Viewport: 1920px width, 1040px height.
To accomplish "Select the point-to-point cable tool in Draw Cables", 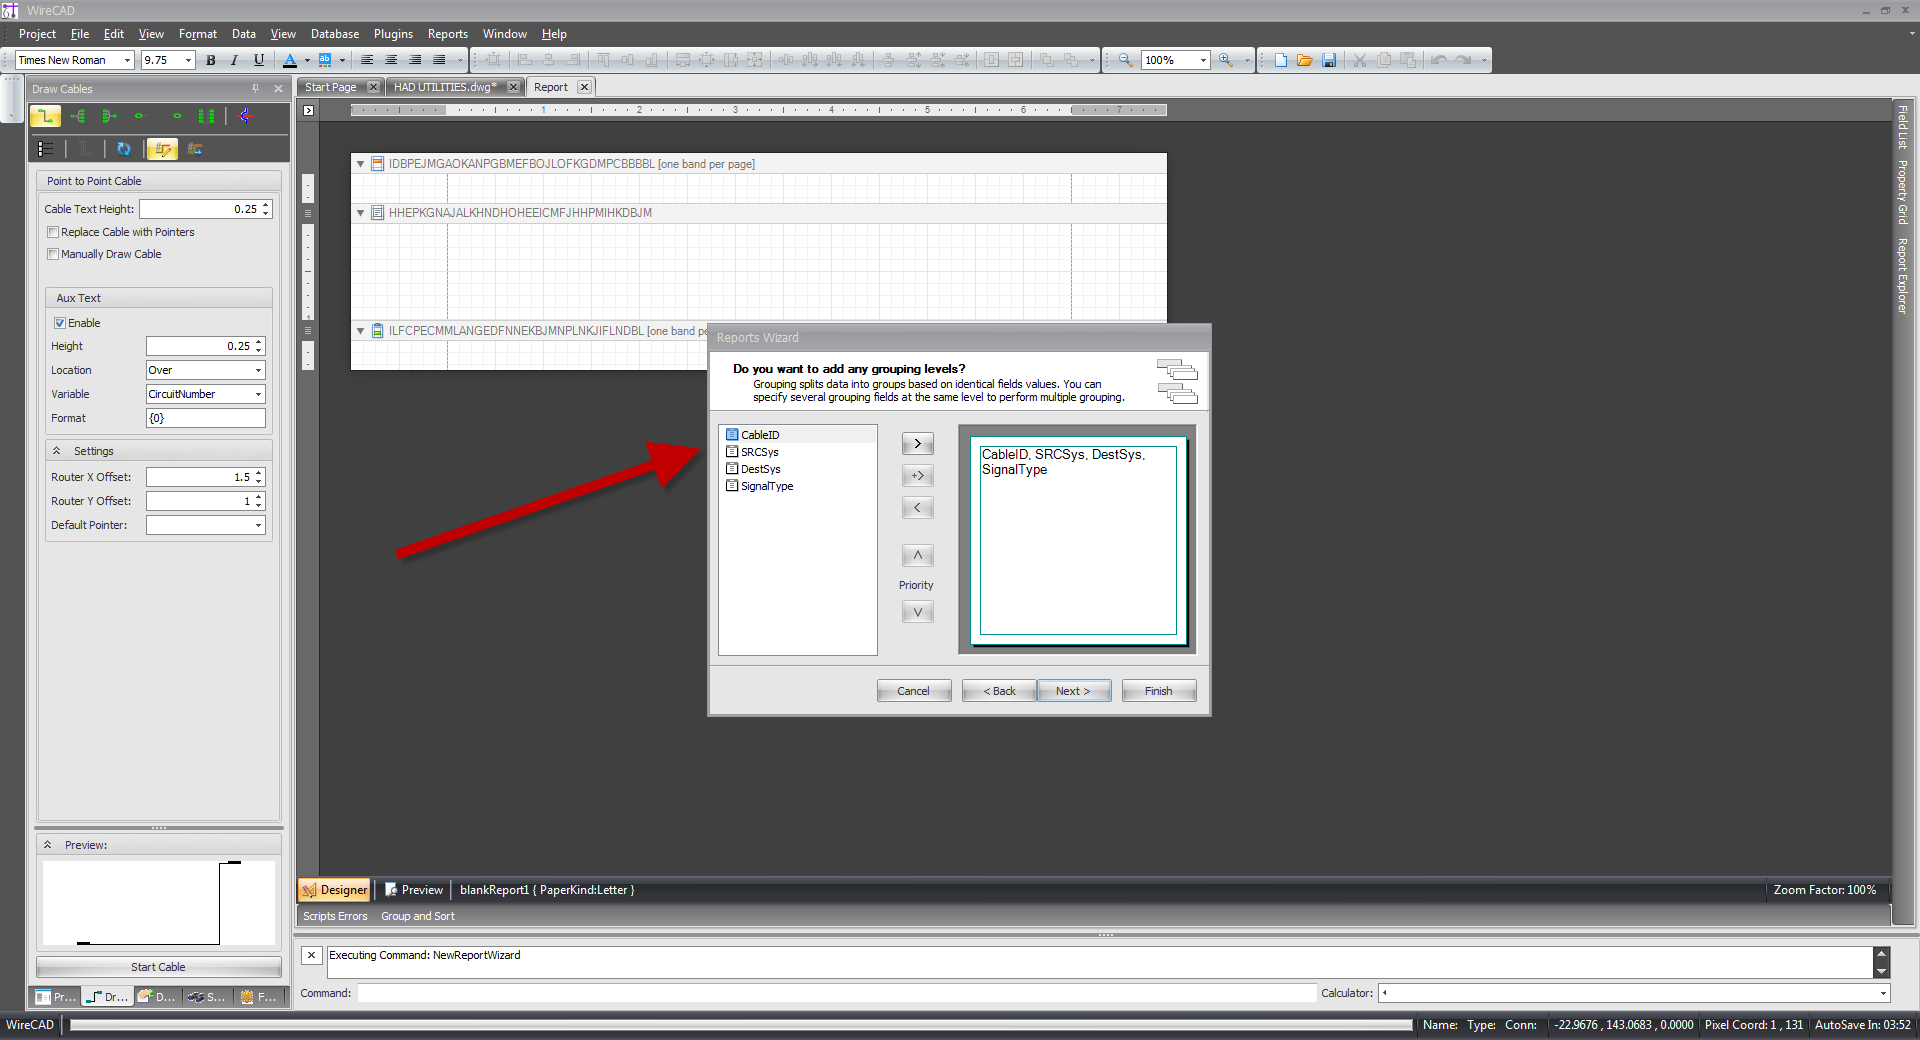I will click(45, 116).
